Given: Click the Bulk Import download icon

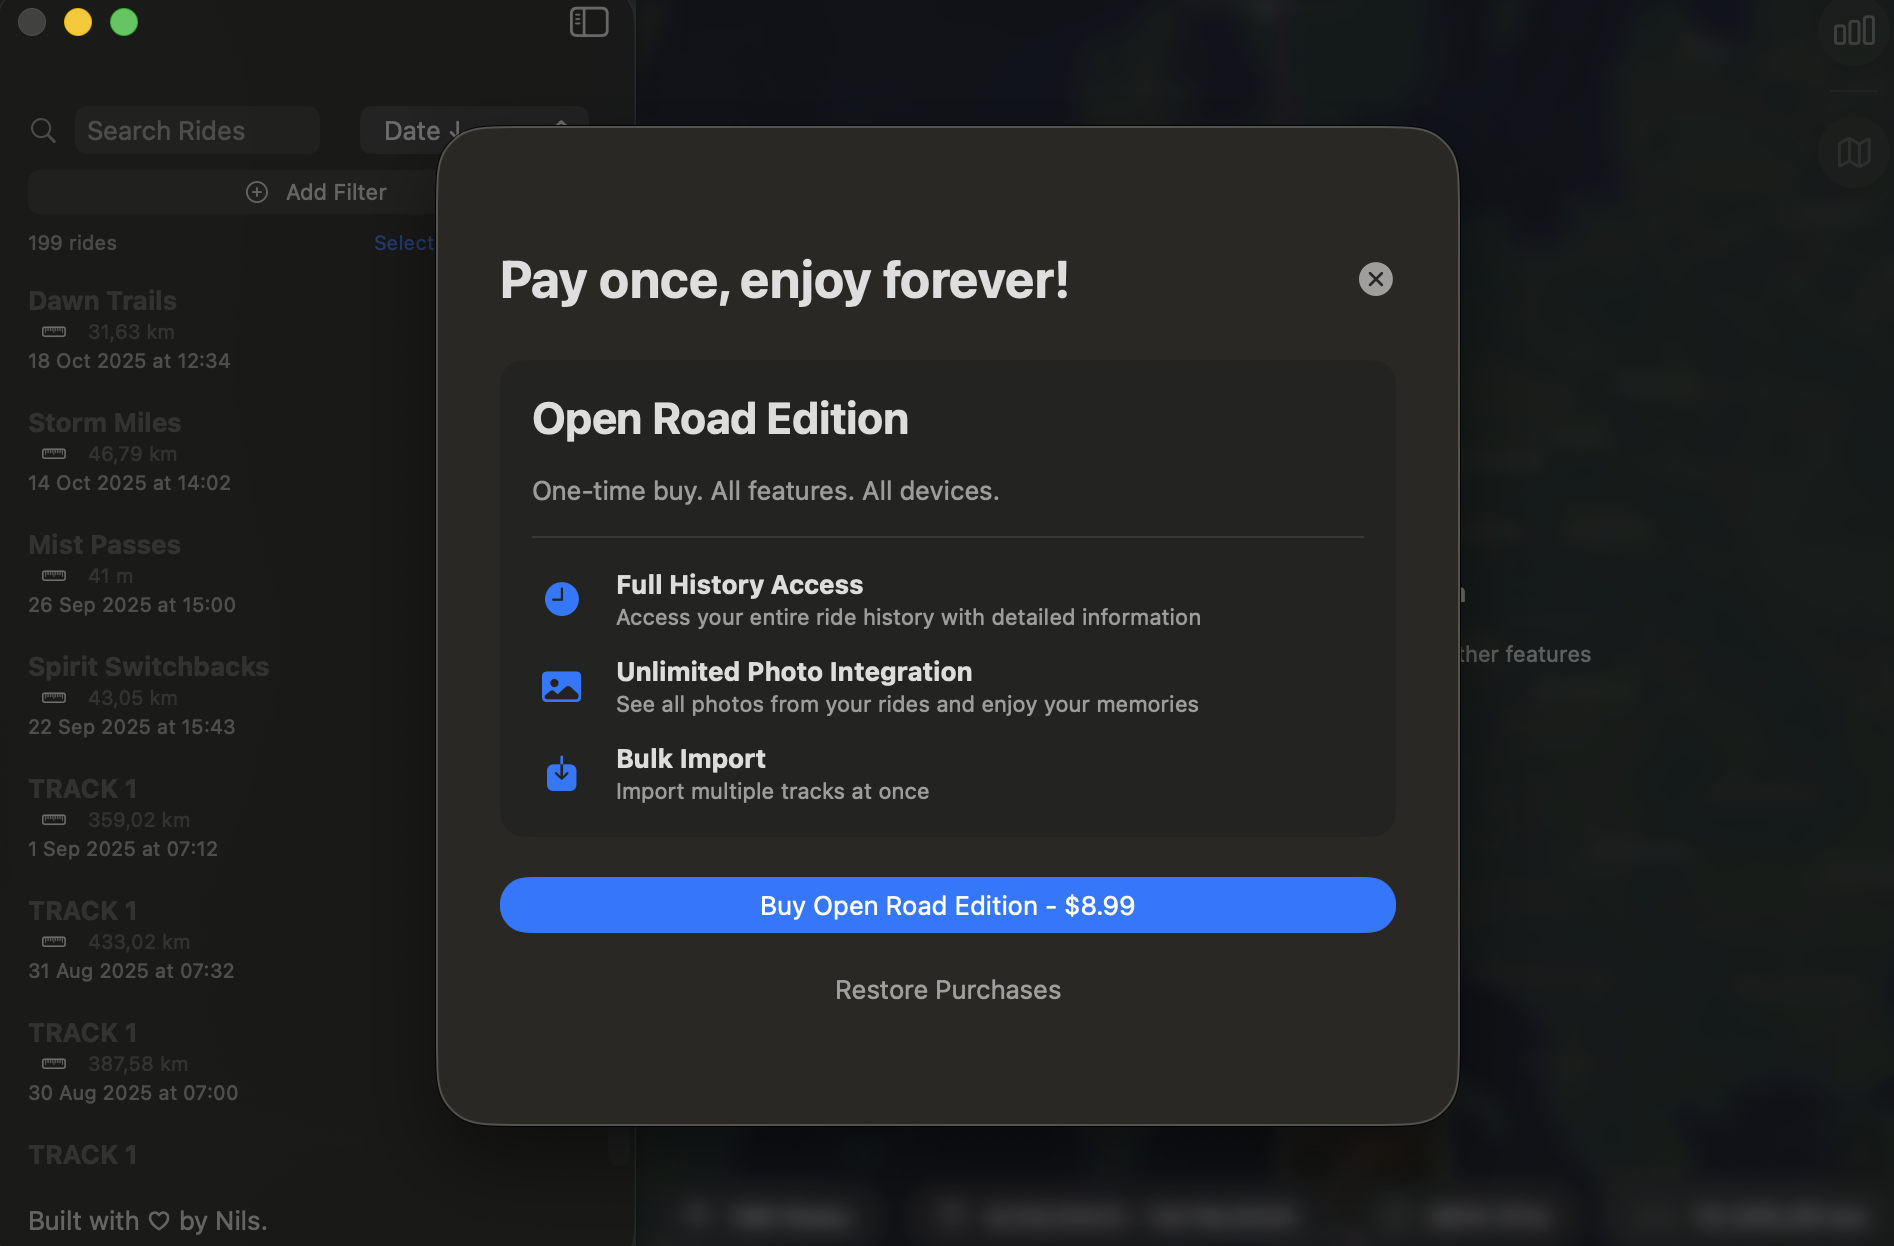Looking at the screenshot, I should [x=562, y=773].
